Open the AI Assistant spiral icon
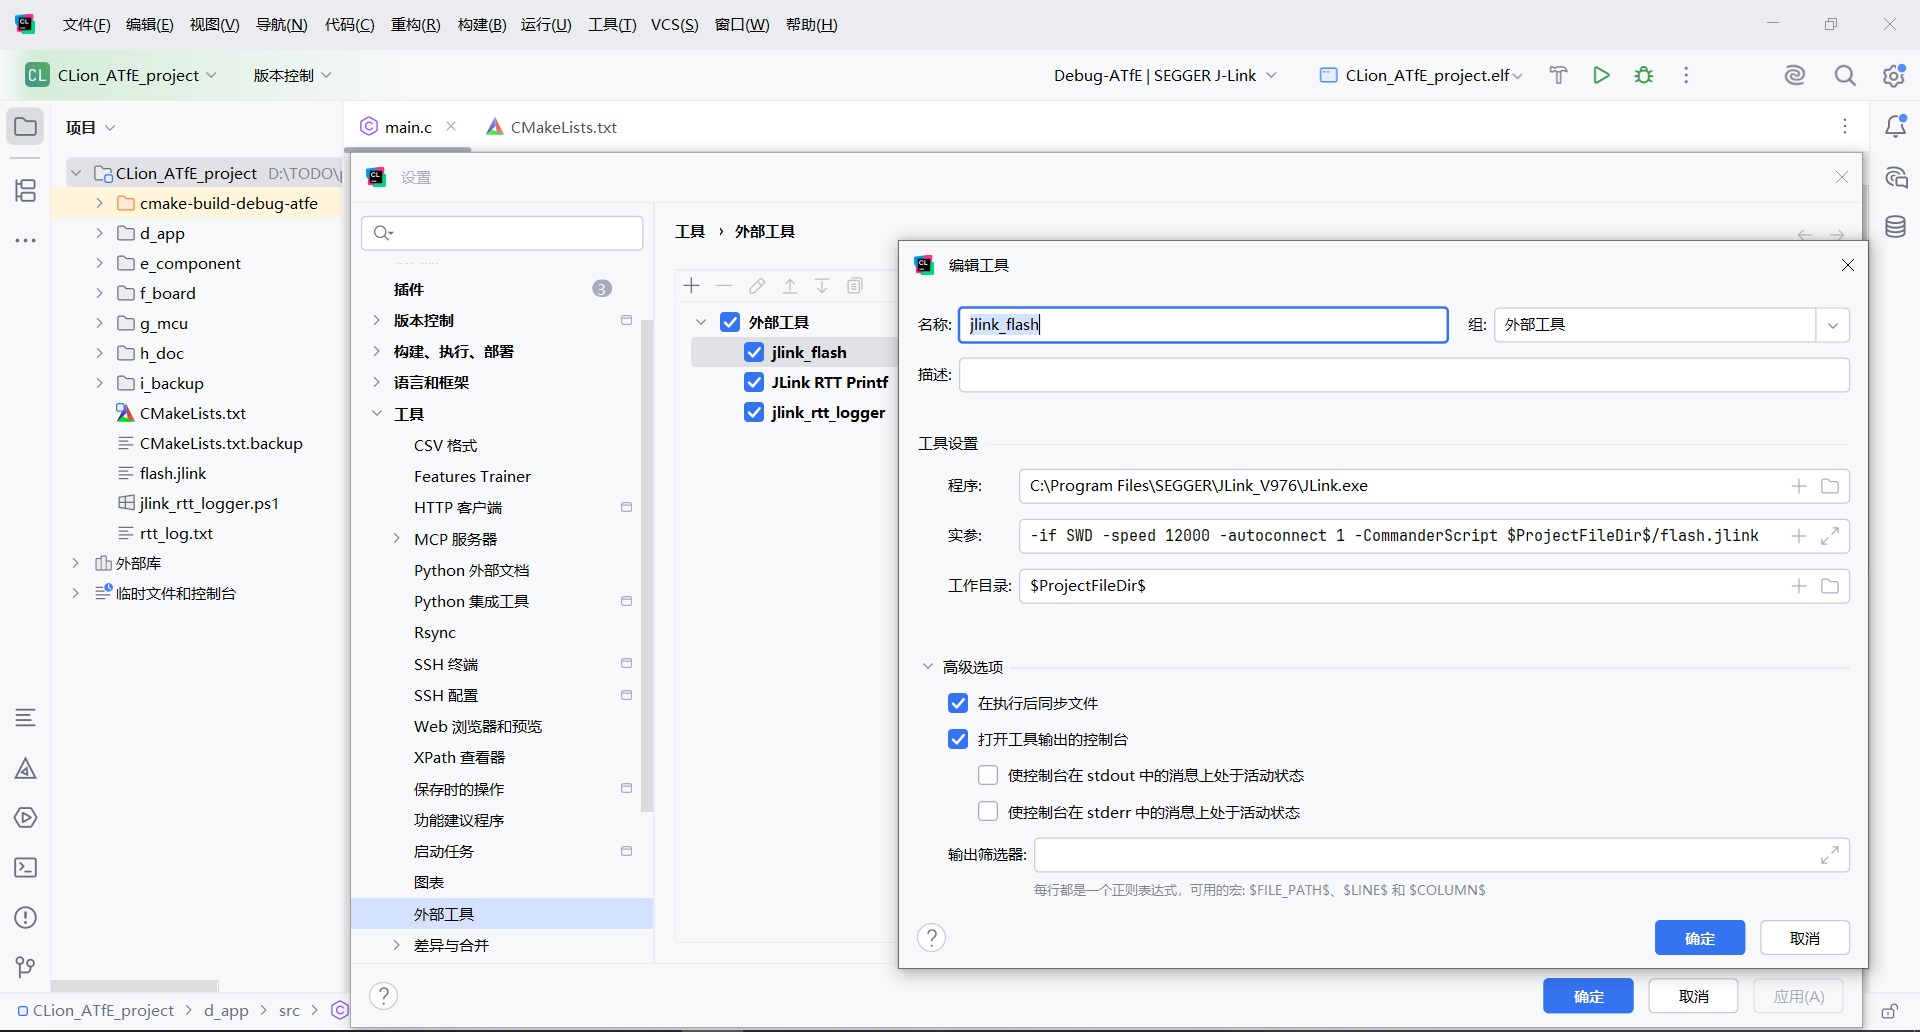 1795,75
